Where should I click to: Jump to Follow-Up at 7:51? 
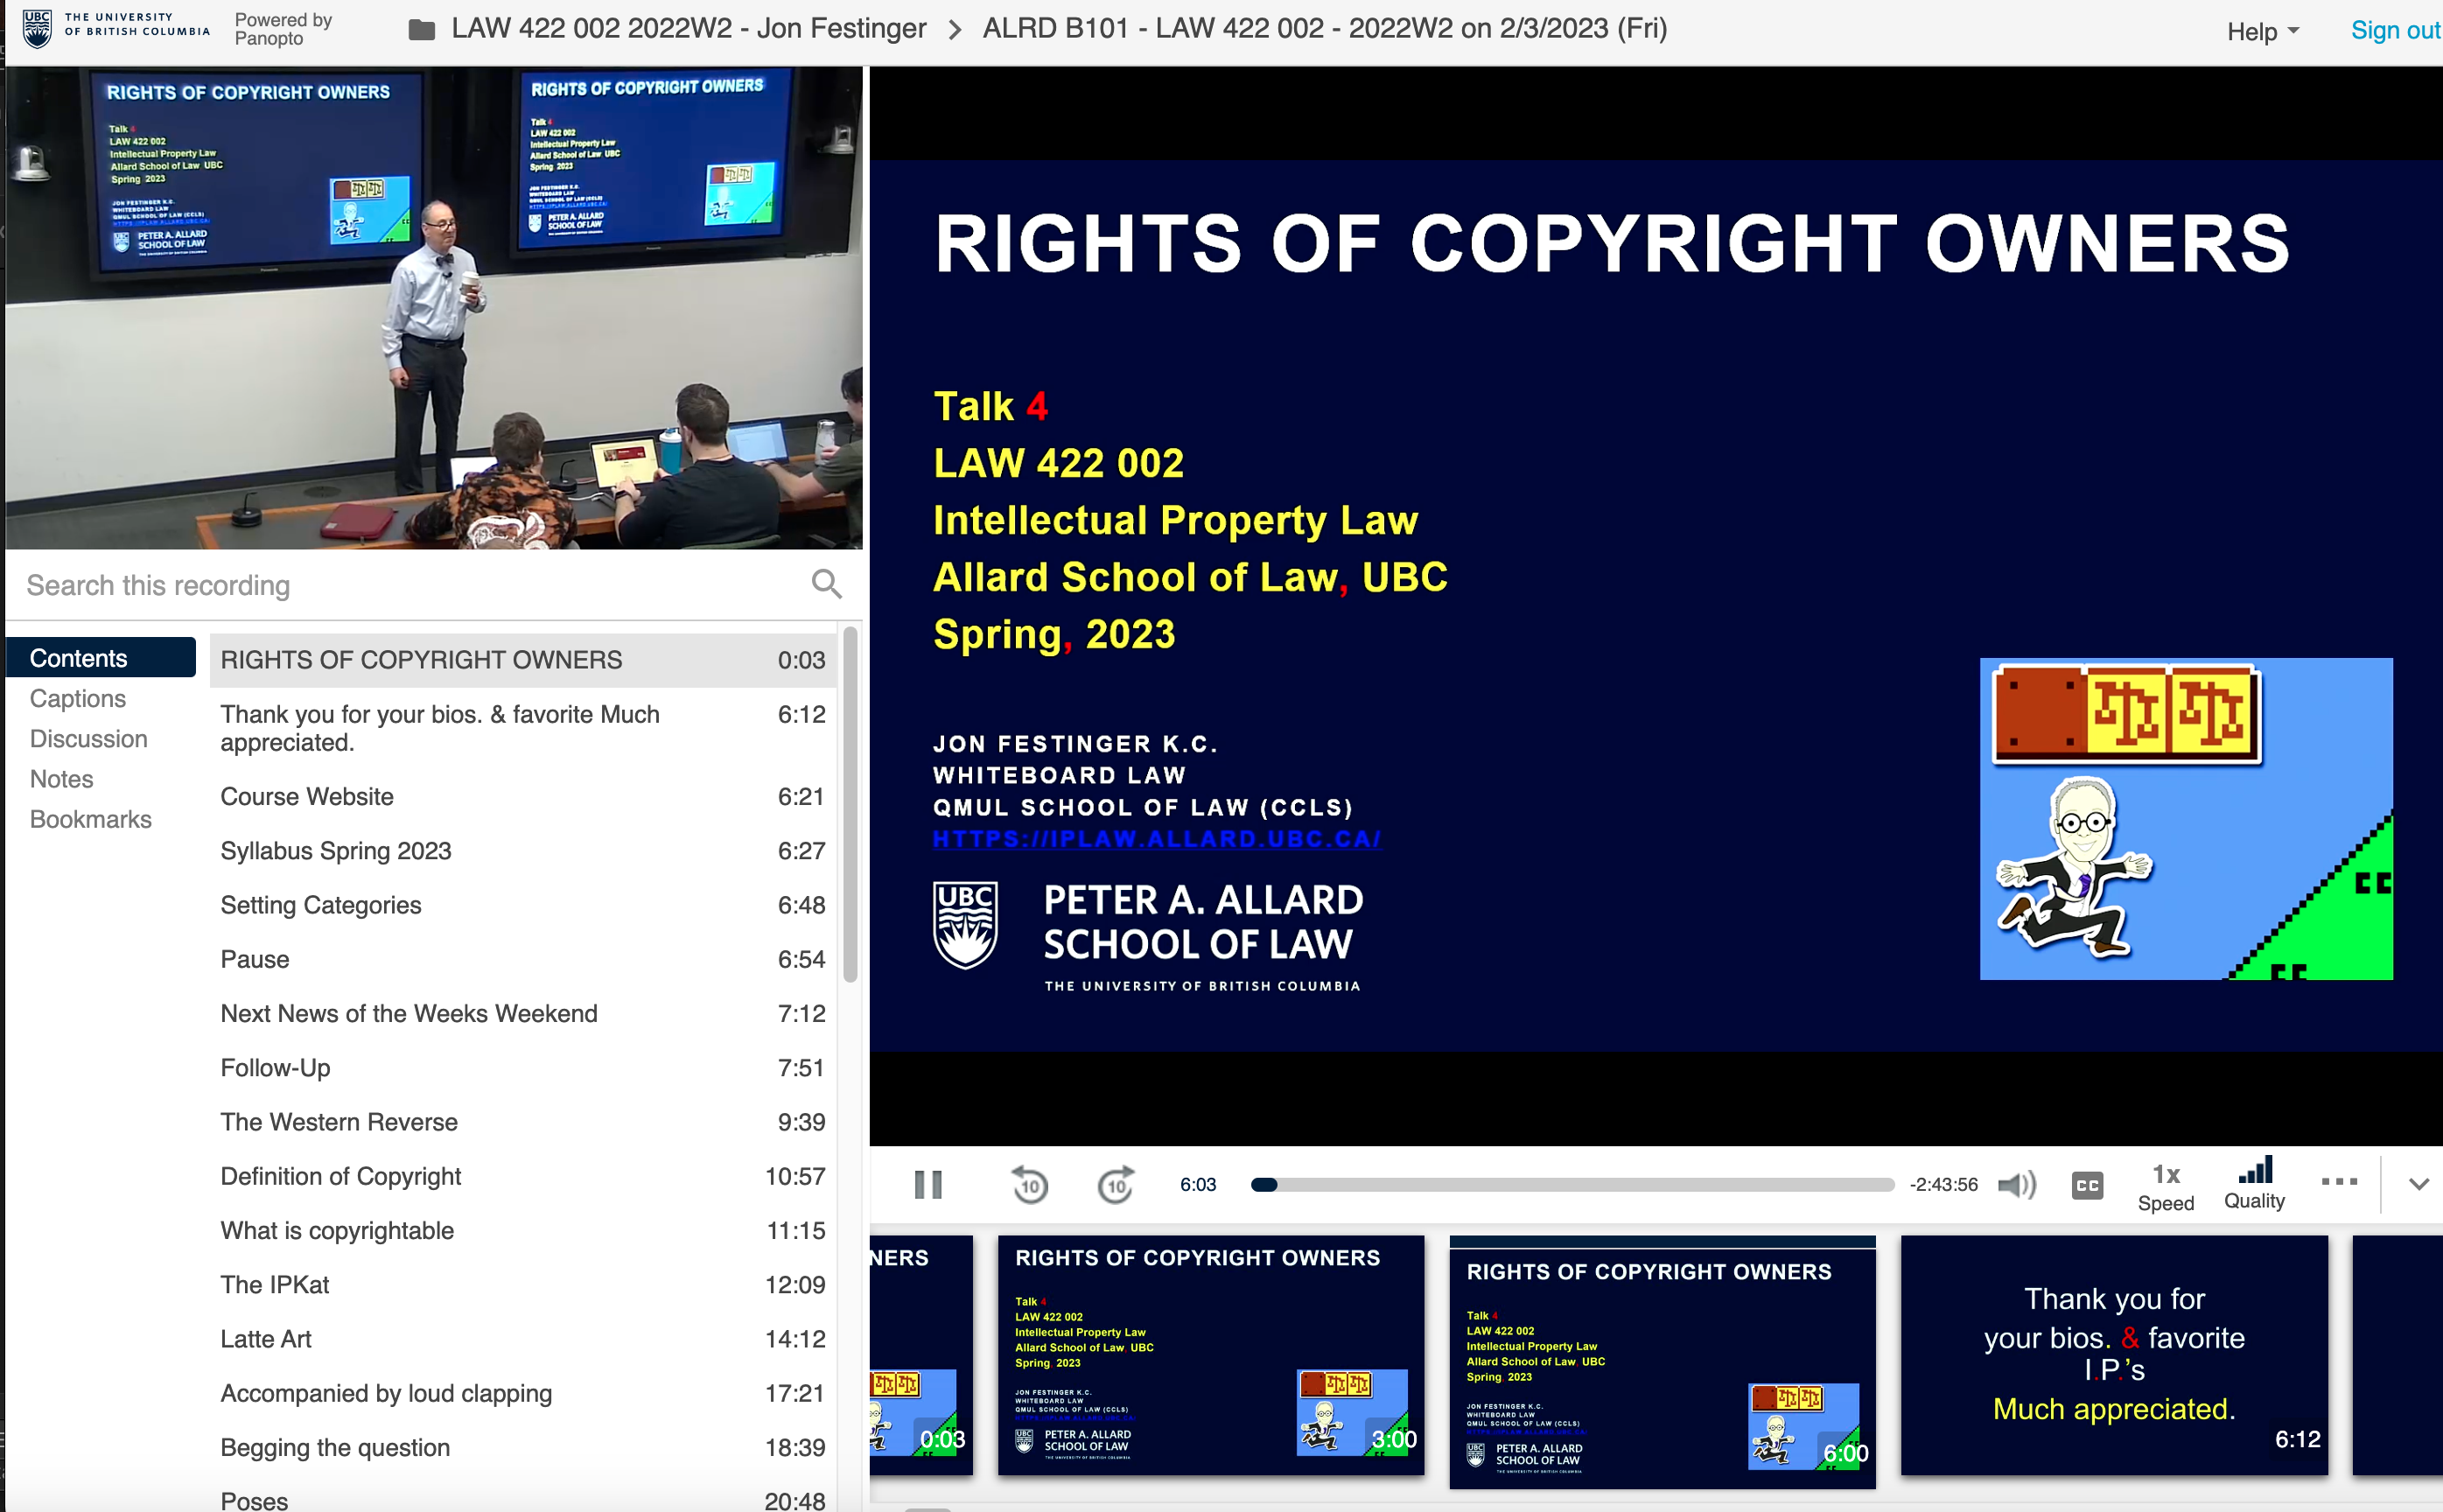[x=523, y=1067]
